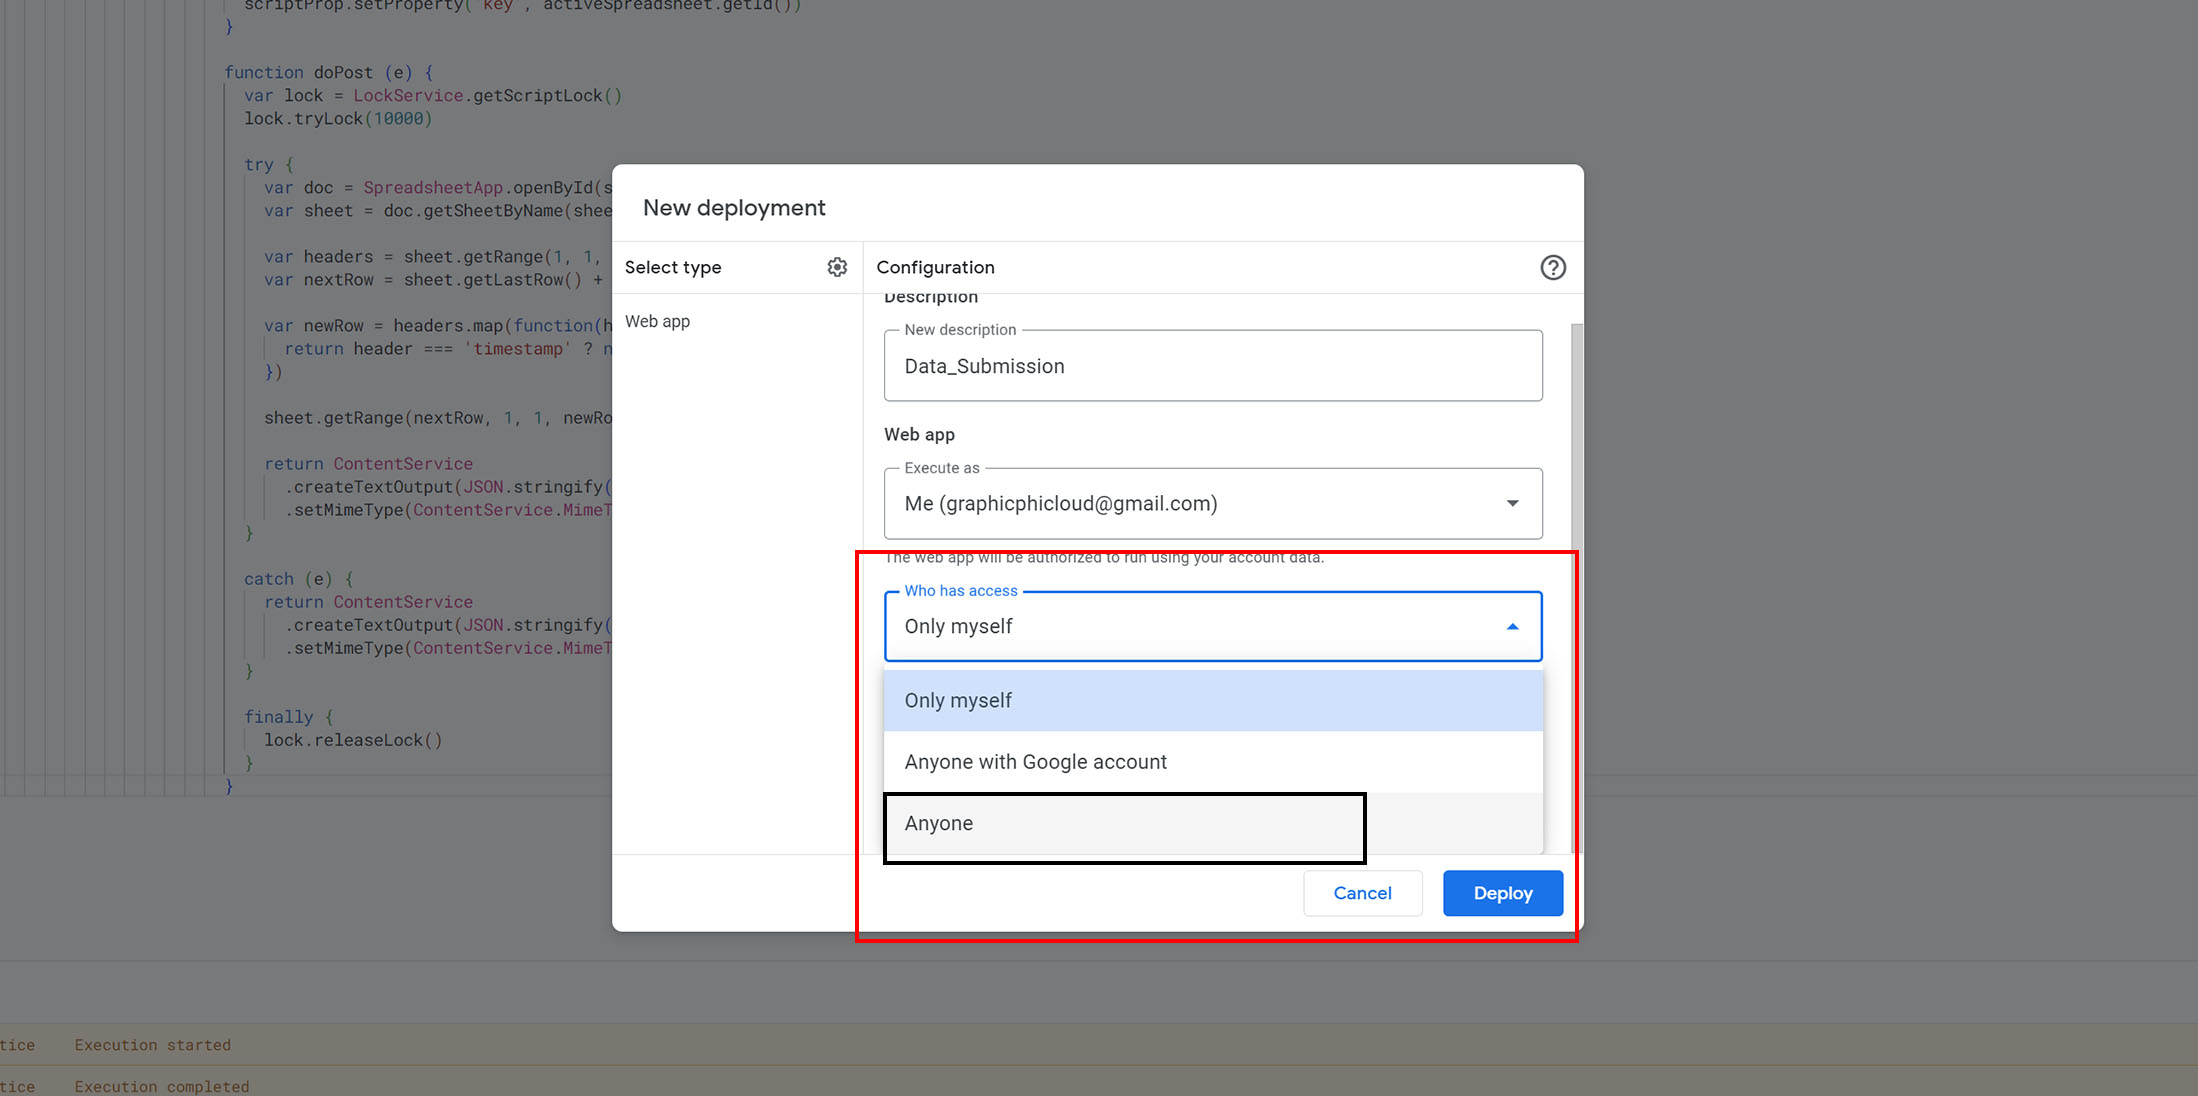
Task: Click the Select type heading
Action: [x=673, y=267]
